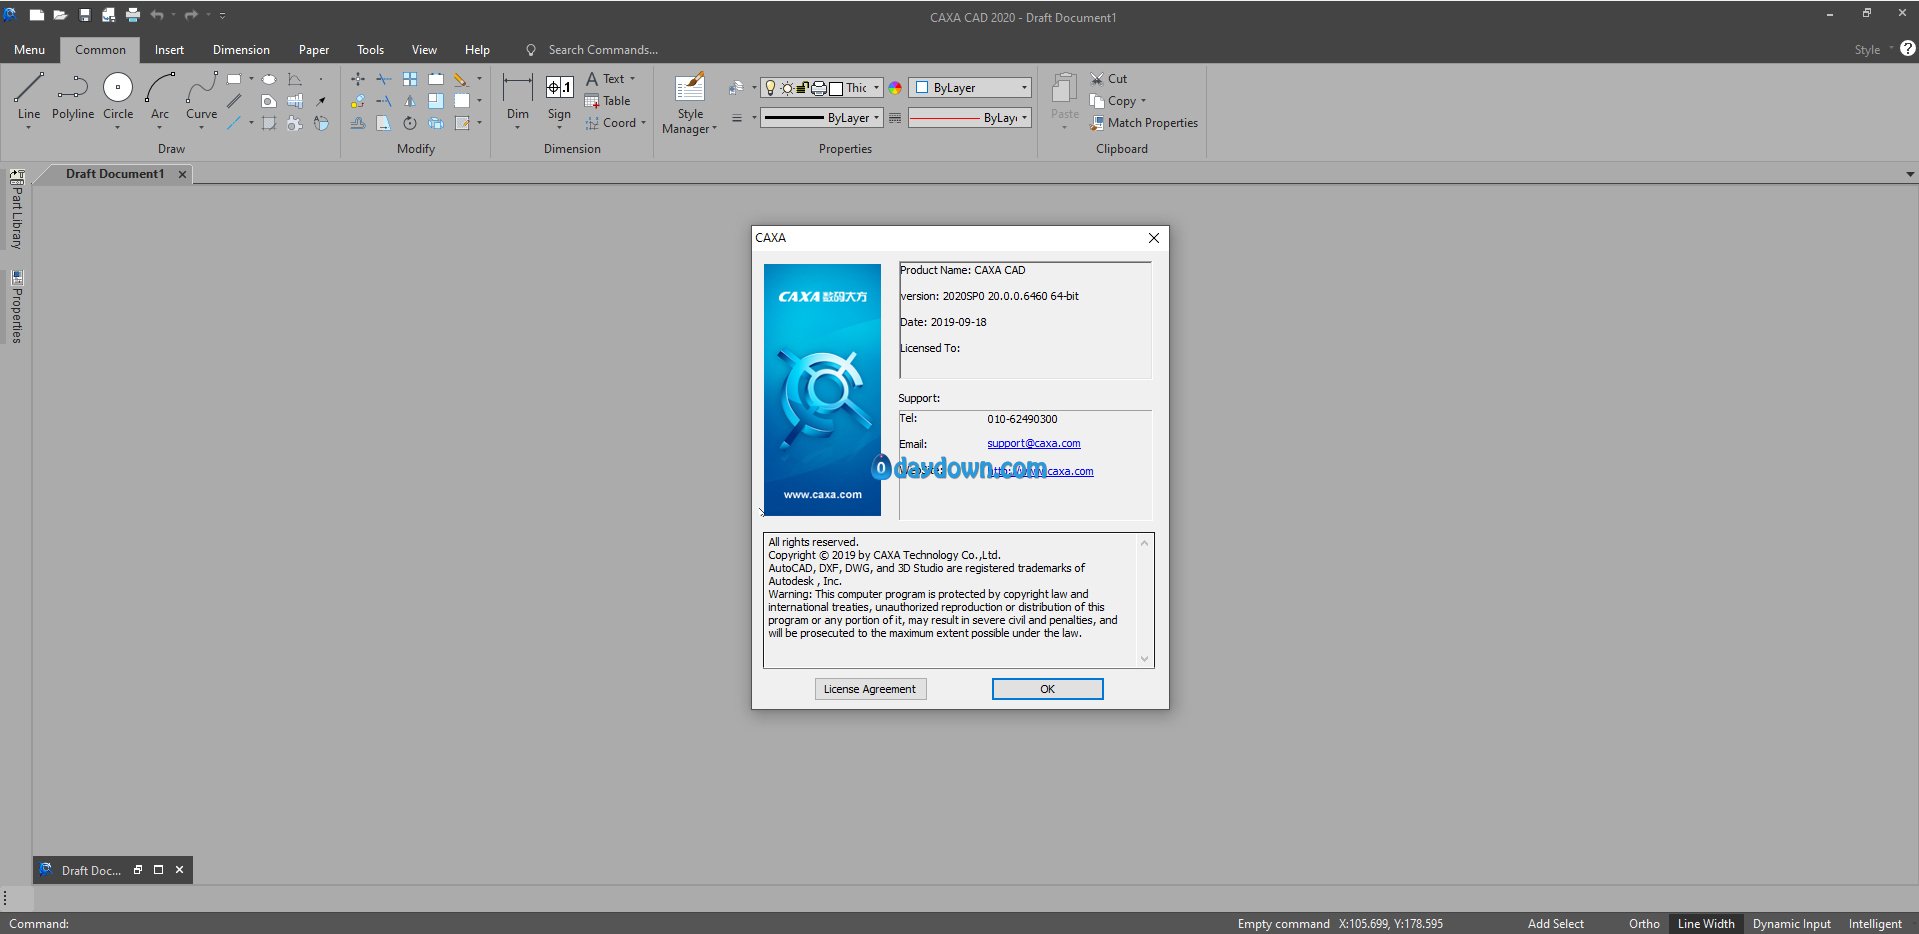Choose the Rectangle tool in Draw

[x=234, y=78]
